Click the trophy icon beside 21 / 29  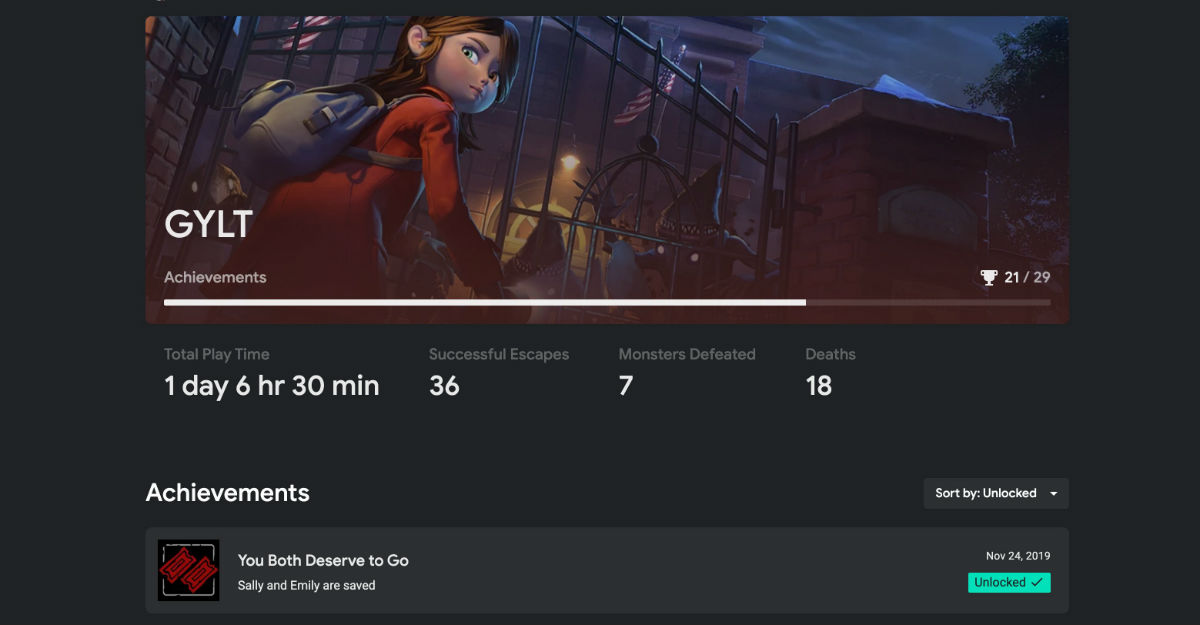point(989,277)
